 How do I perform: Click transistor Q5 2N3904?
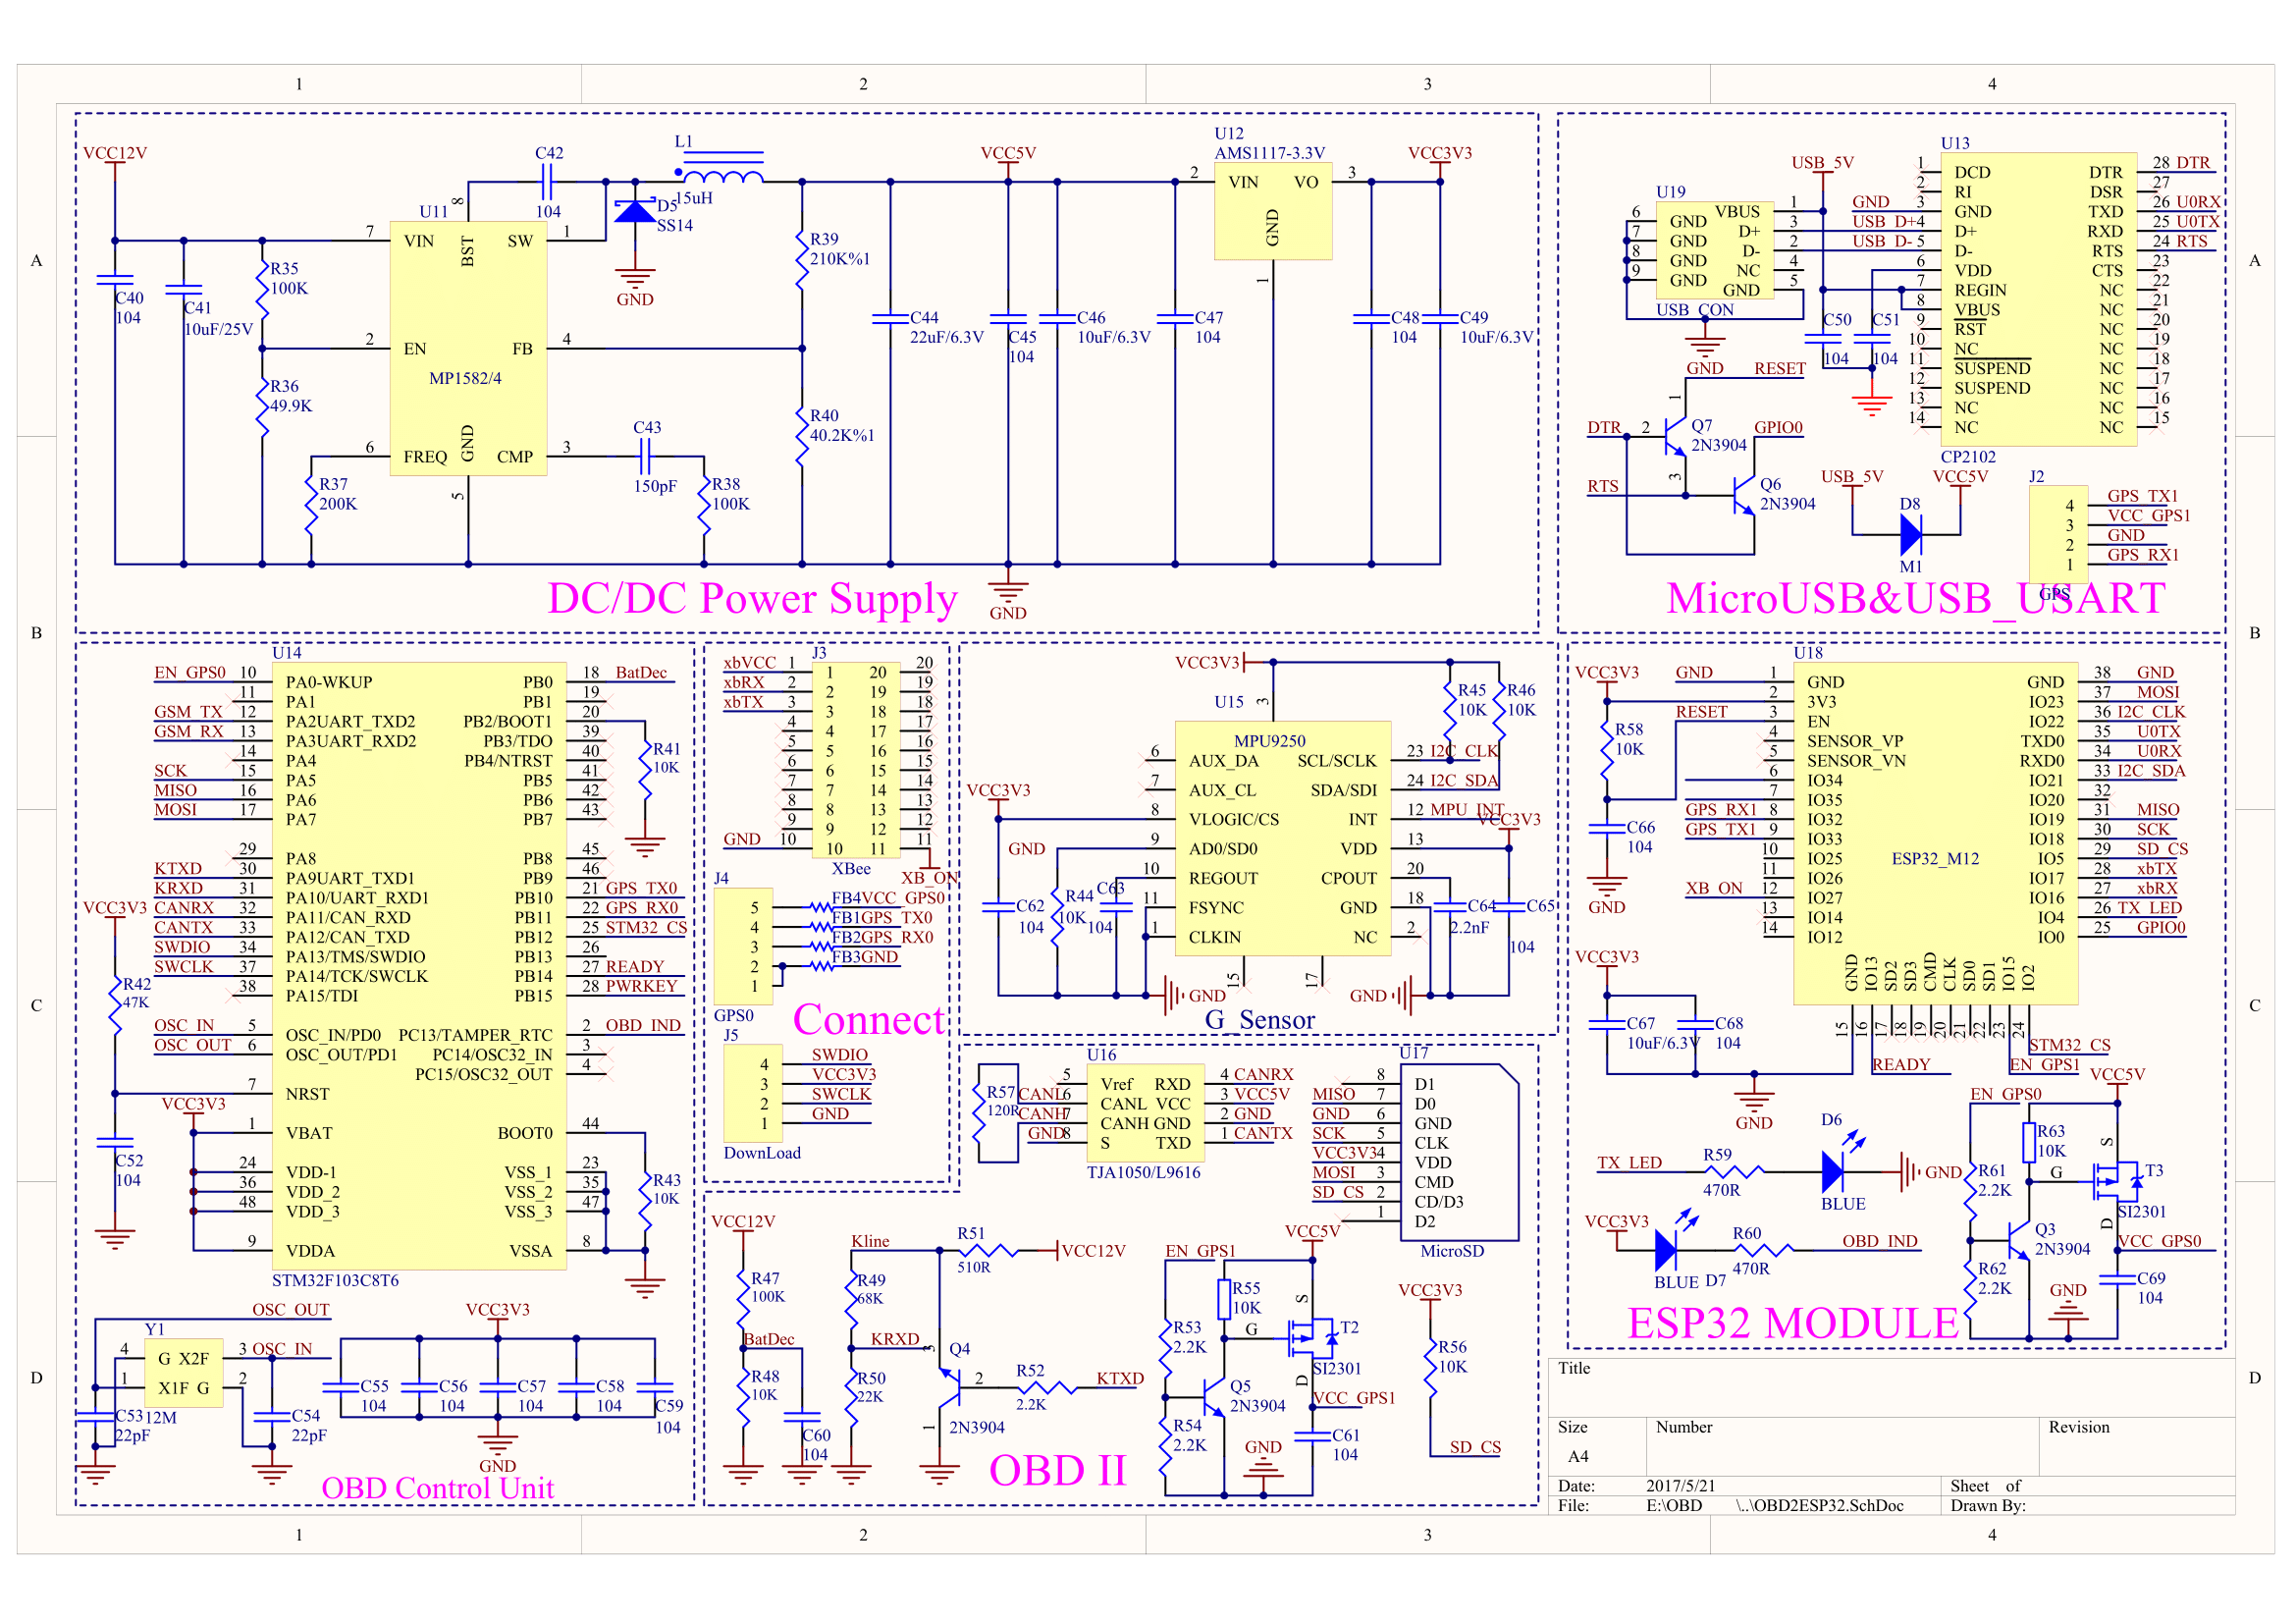tap(1213, 1397)
